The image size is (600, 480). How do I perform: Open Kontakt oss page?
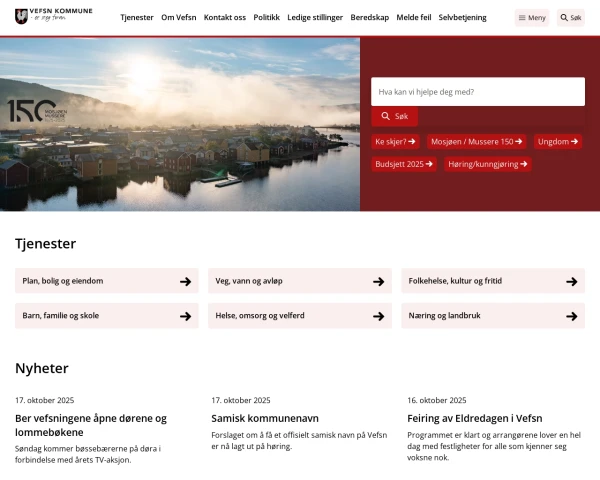tap(224, 18)
